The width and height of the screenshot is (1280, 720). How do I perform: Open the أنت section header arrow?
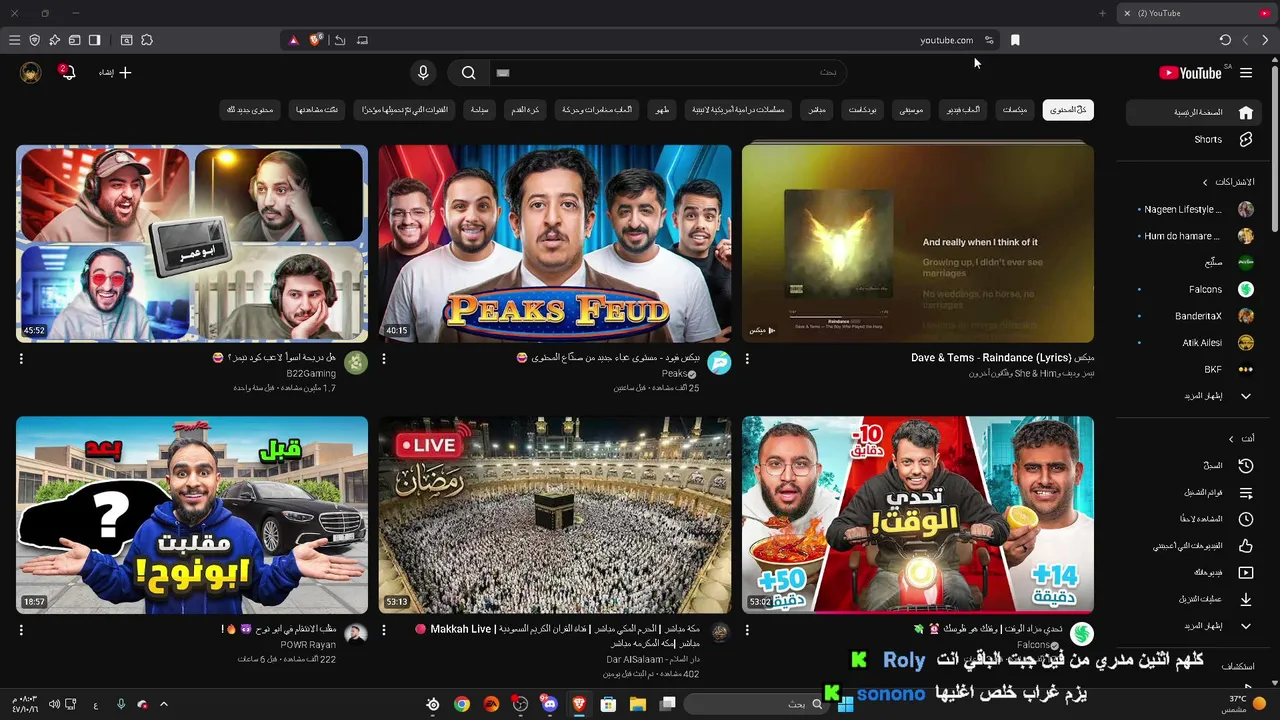pyautogui.click(x=1231, y=439)
